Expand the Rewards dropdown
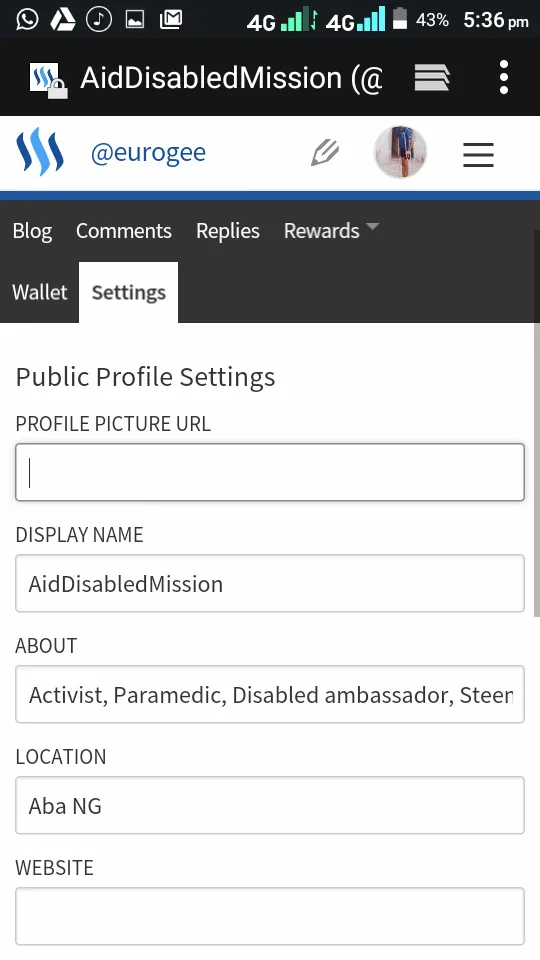 pos(331,231)
